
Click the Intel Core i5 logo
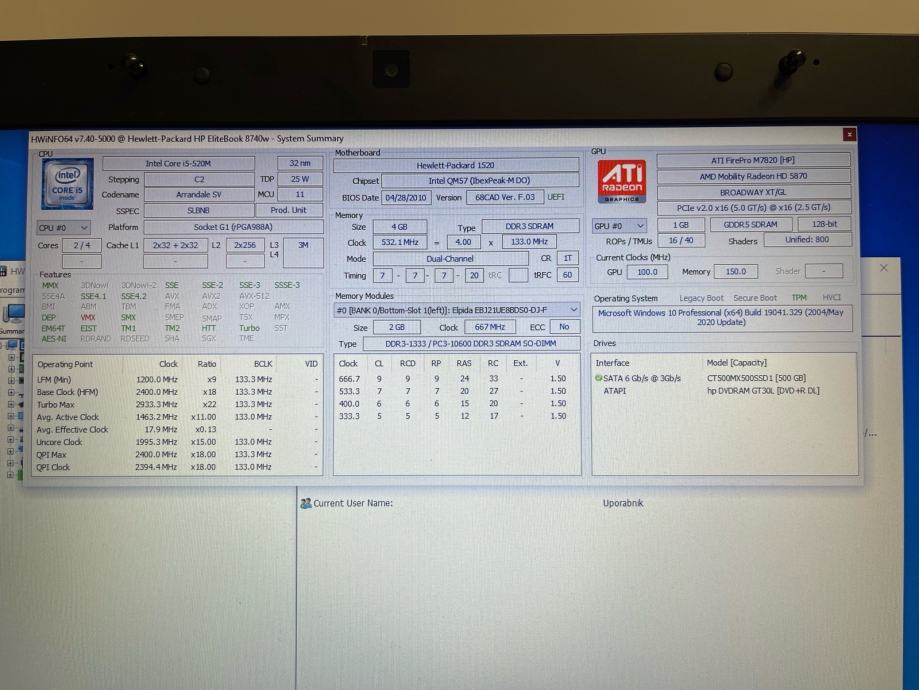coord(67,185)
